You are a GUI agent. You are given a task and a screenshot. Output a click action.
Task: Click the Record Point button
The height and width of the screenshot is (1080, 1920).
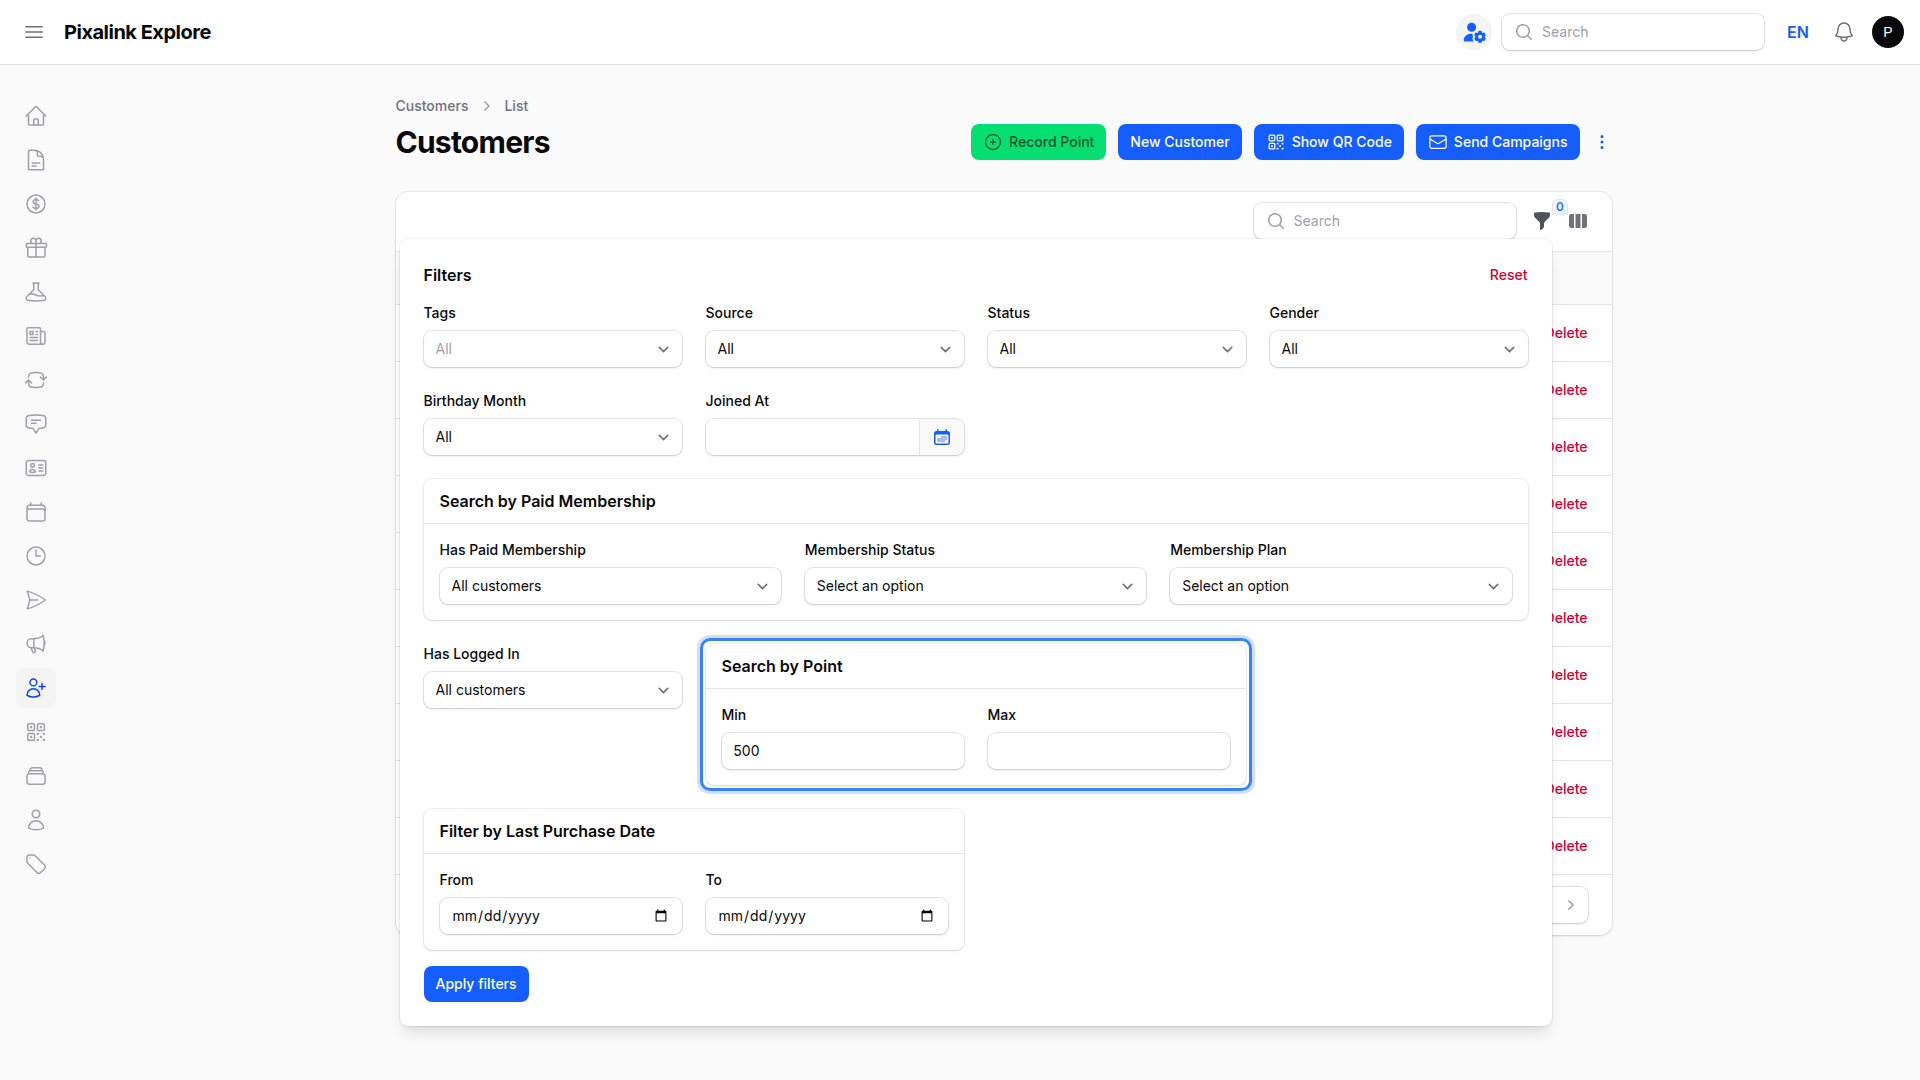coord(1038,142)
